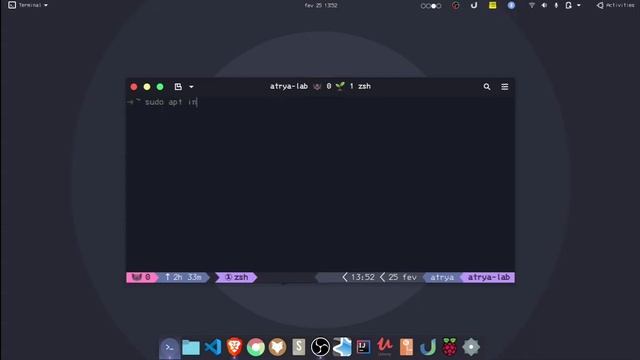The image size is (640, 360).
Task: Click the terminal window title 'atrya-lab'
Action: (289, 86)
